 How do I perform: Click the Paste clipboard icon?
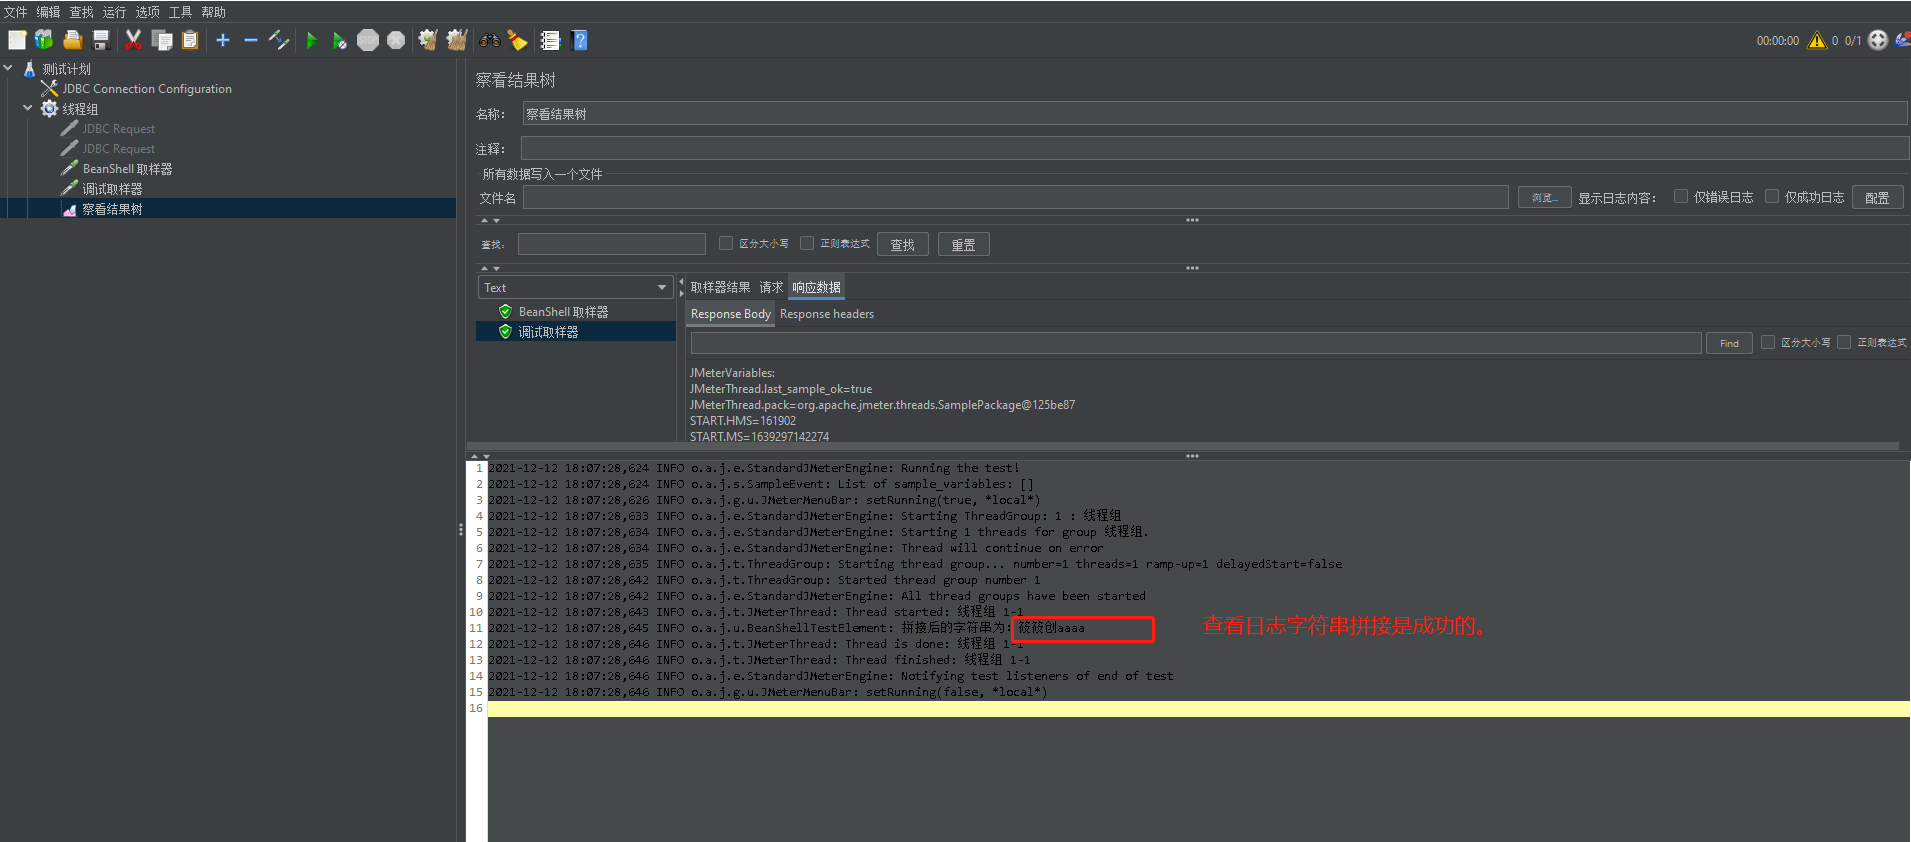pyautogui.click(x=190, y=40)
